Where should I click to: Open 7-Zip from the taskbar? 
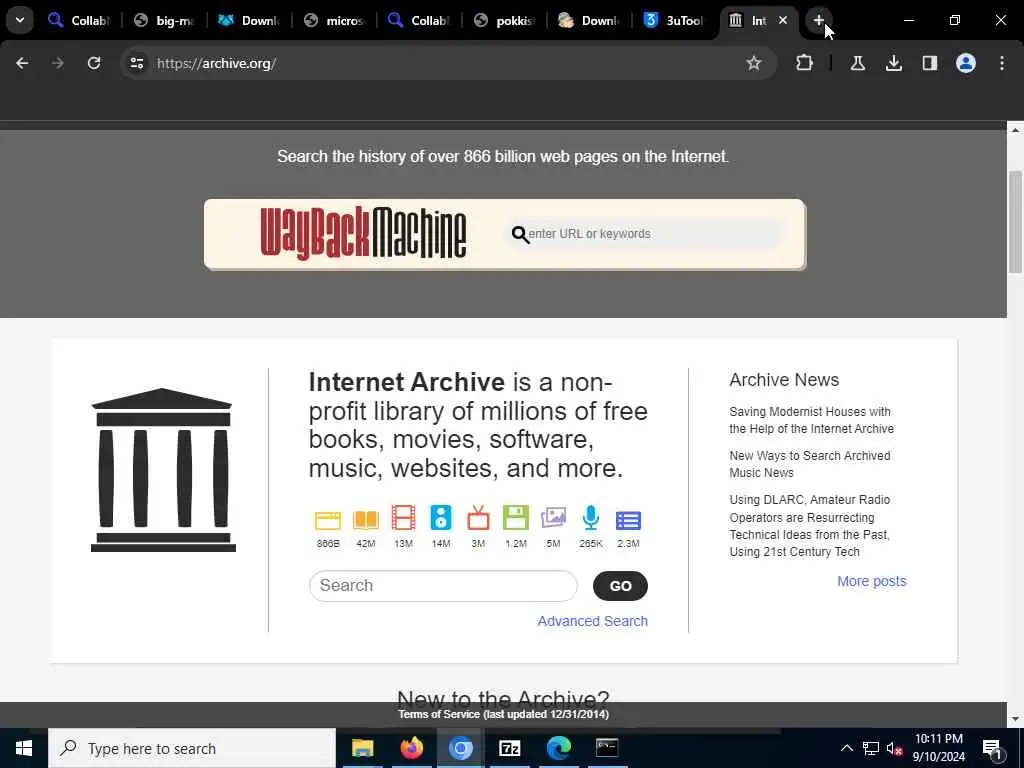click(x=509, y=748)
